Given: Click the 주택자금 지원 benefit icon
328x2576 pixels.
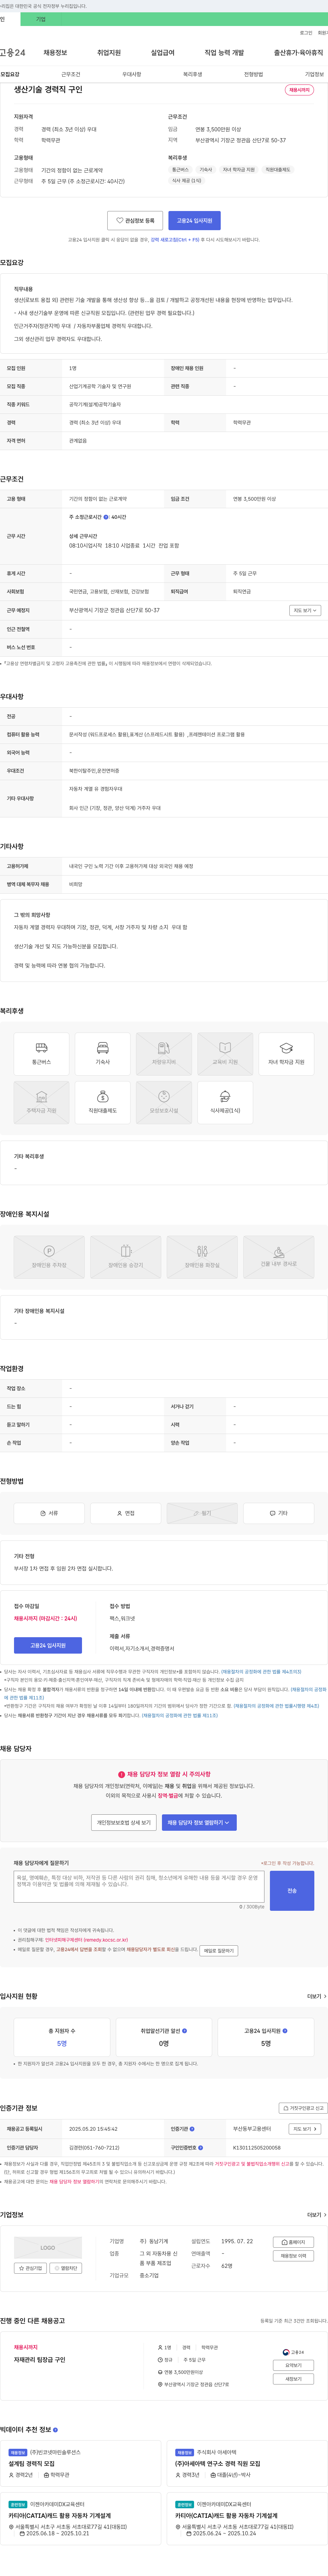Looking at the screenshot, I should pyautogui.click(x=41, y=1102).
